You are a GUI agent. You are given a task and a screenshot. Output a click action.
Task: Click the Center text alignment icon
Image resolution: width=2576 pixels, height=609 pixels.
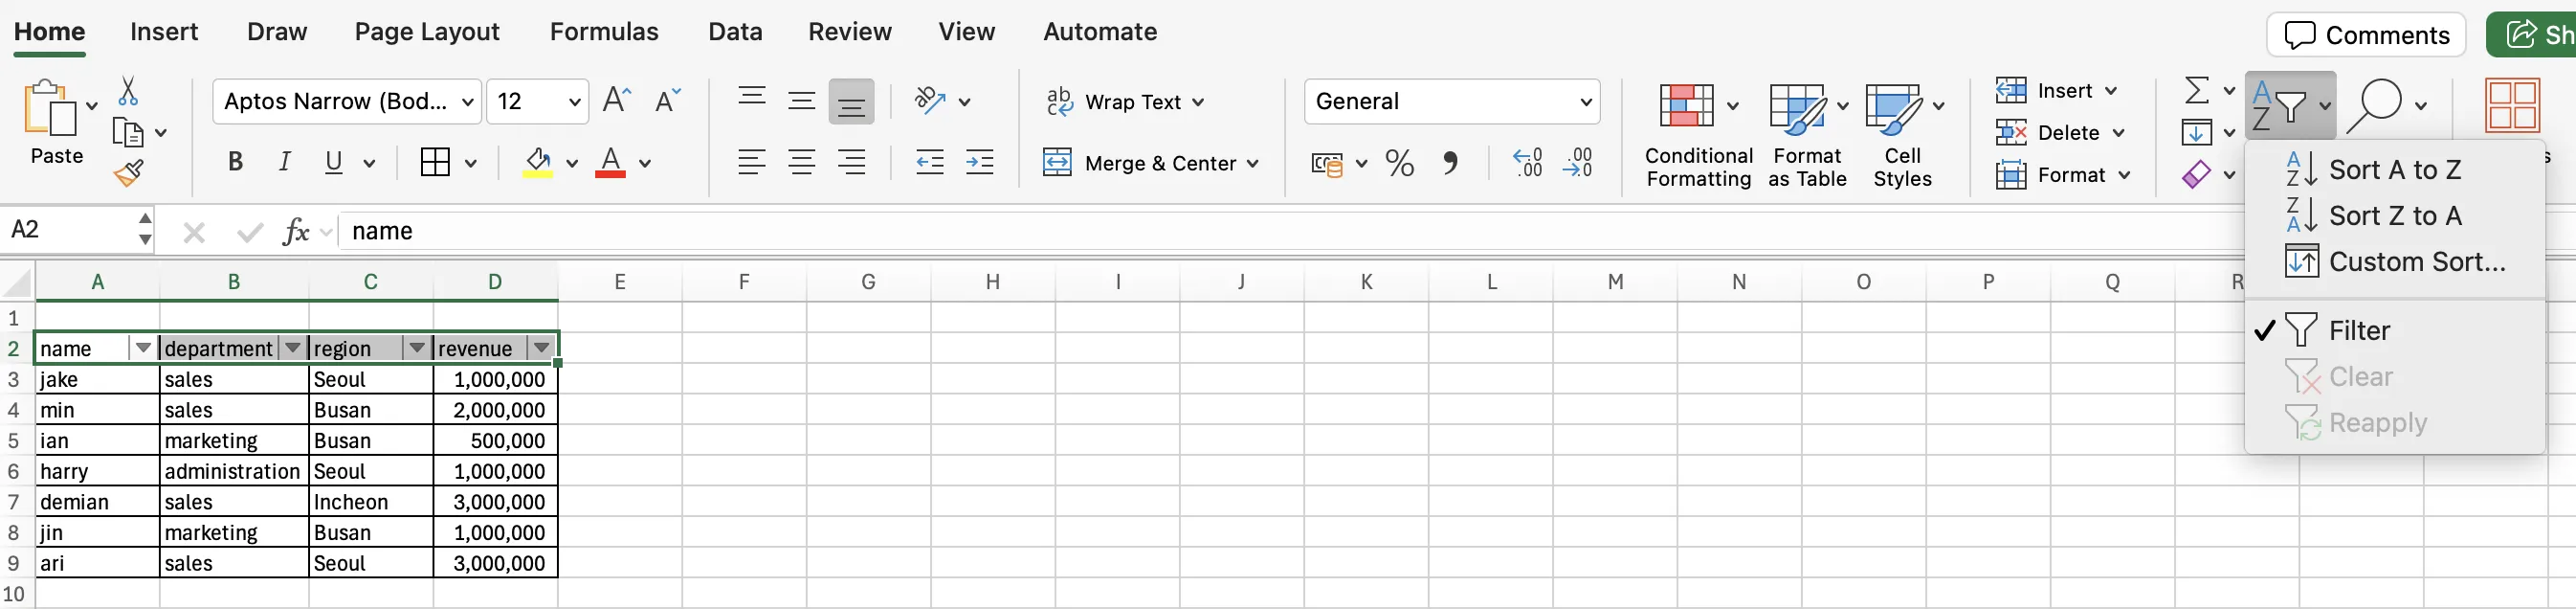[801, 162]
